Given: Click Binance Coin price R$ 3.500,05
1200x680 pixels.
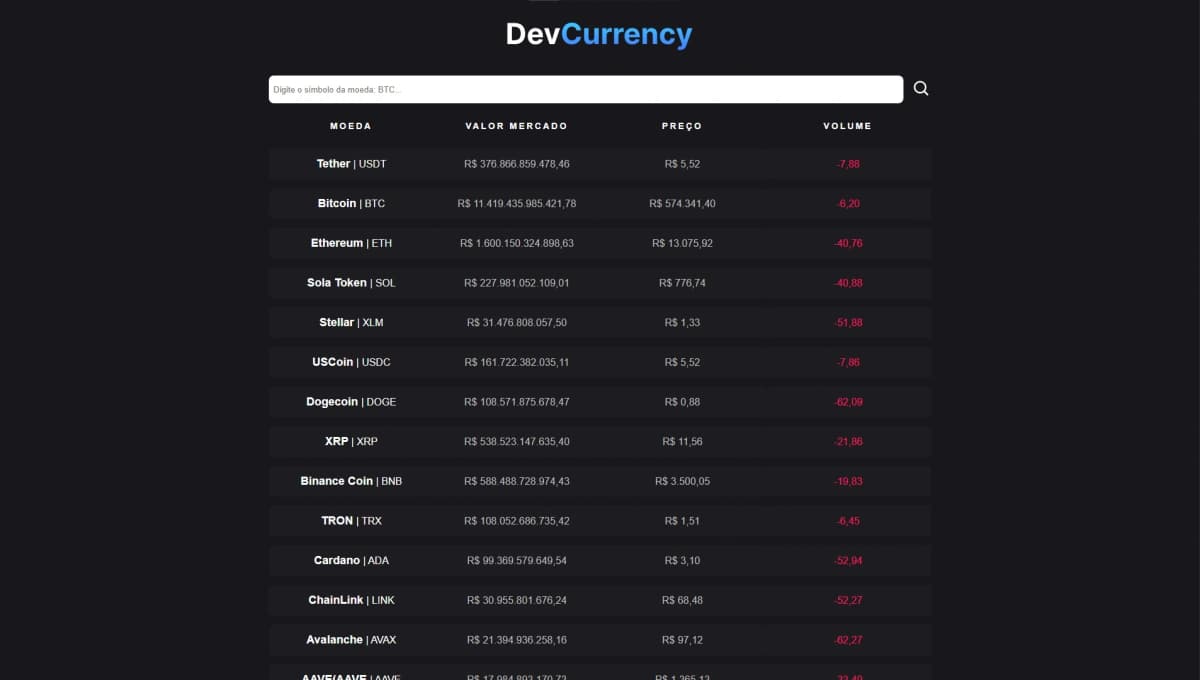Looking at the screenshot, I should [682, 481].
